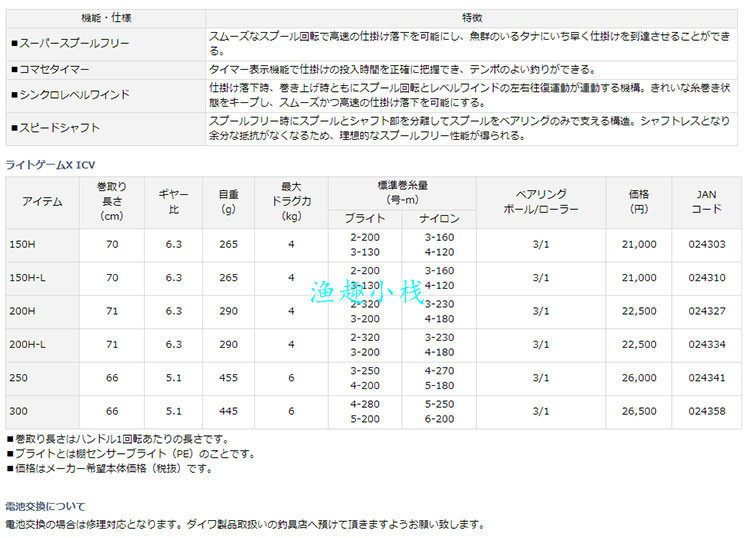
Task: Click the 巻取り長さ (cm) column header
Action: 111,202
